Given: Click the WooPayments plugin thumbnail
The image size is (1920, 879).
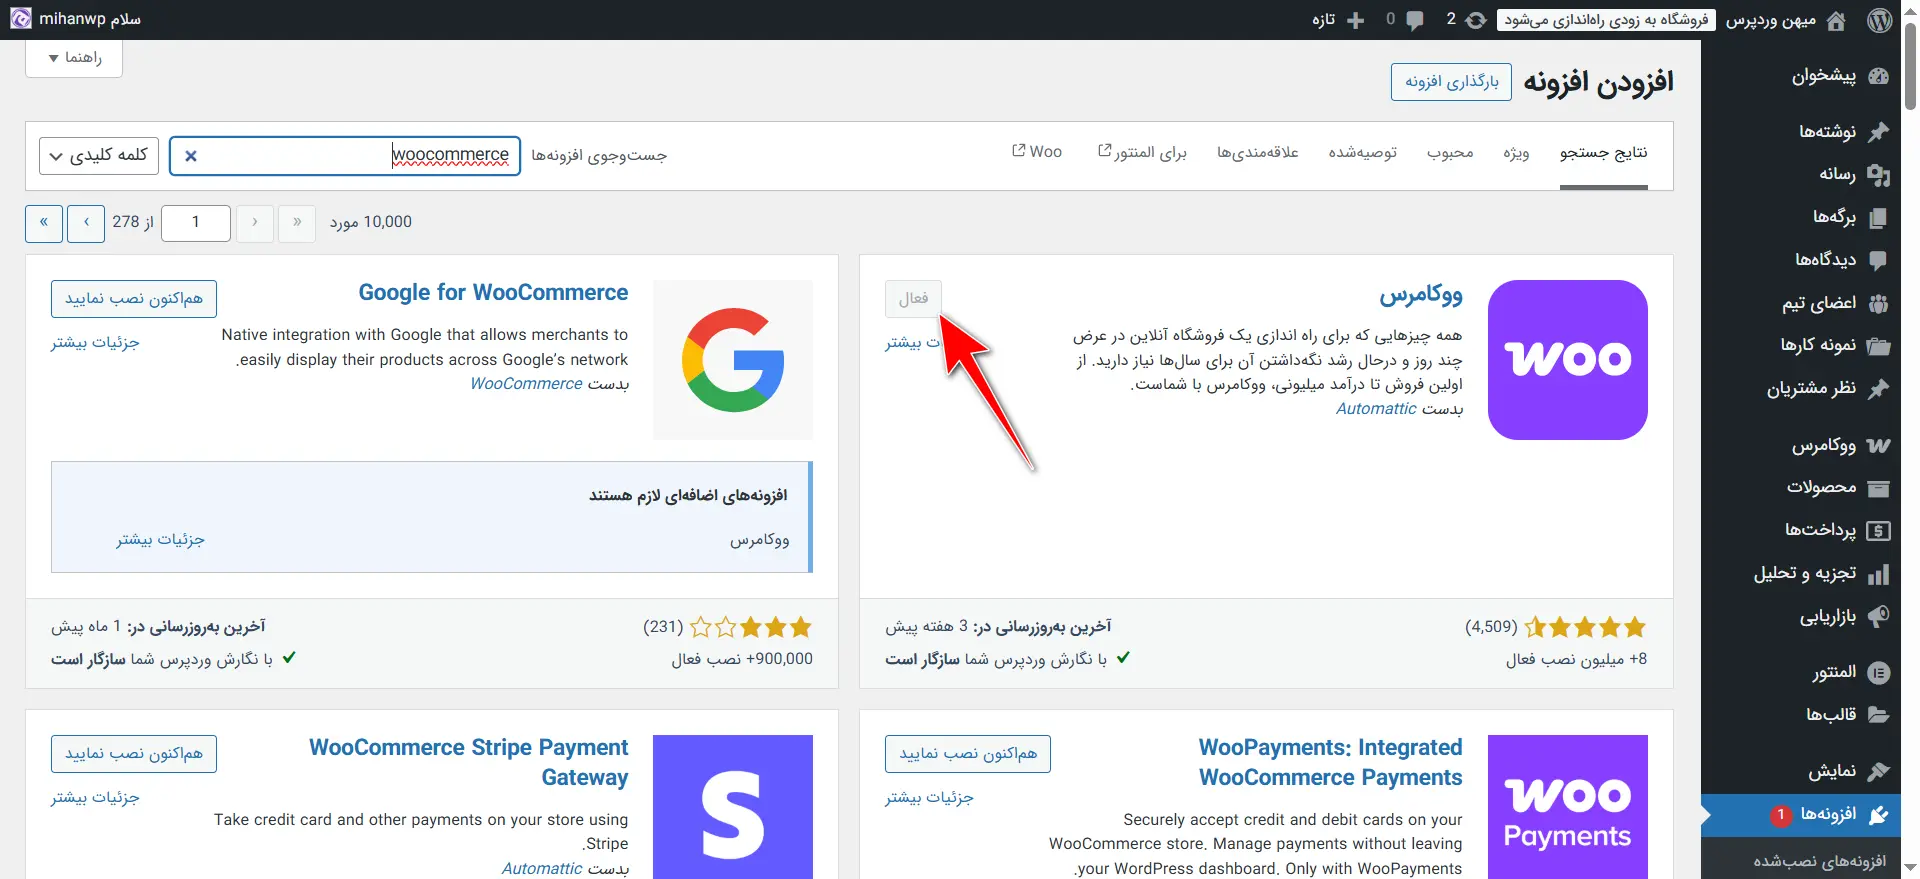Looking at the screenshot, I should click(x=1568, y=807).
